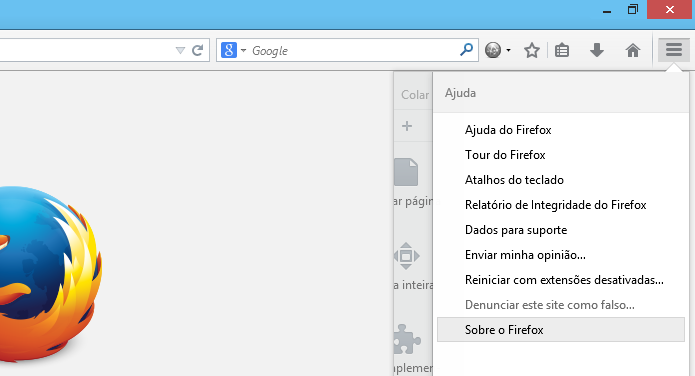Open Google search engine selector
Screen dimensions: 695x376
pyautogui.click(x=233, y=50)
